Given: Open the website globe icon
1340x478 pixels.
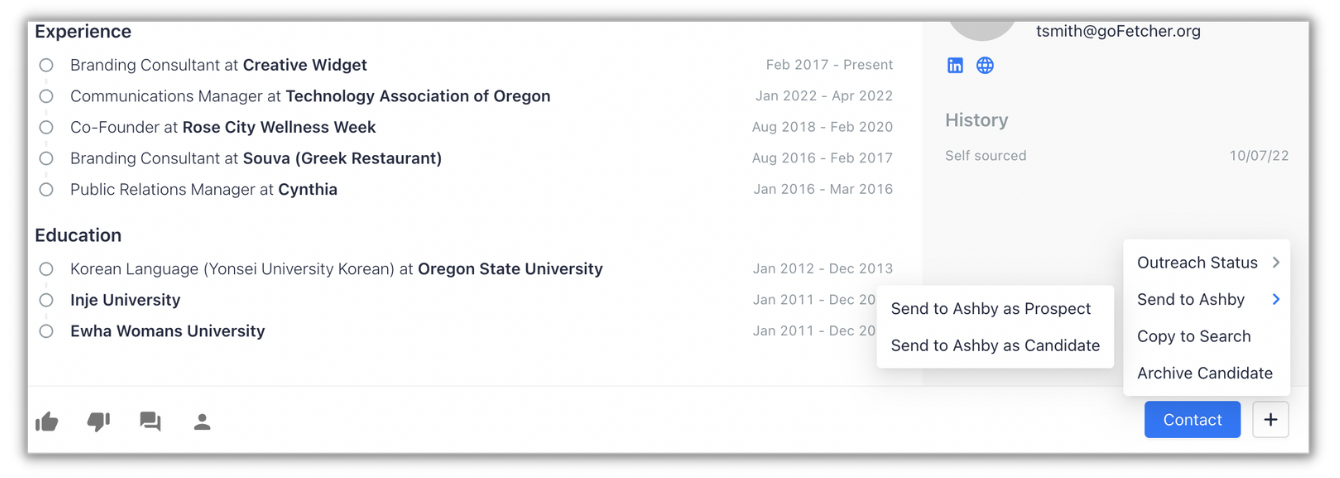Looking at the screenshot, I should click(x=985, y=66).
